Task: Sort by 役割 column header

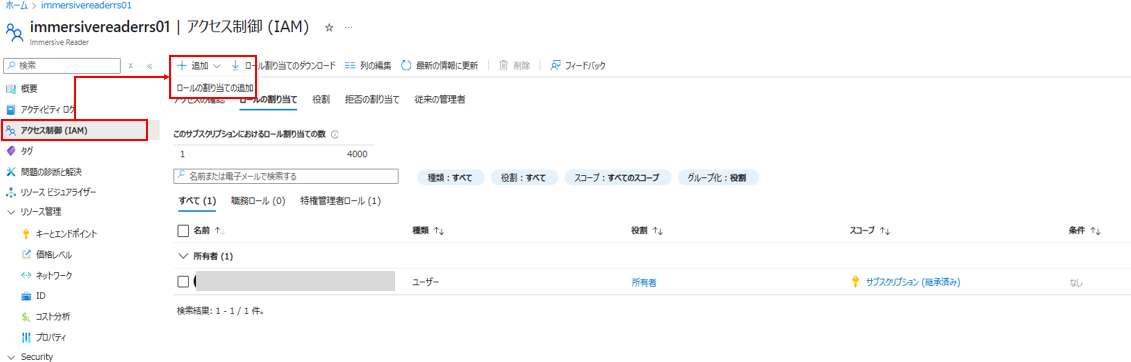Action: point(647,231)
